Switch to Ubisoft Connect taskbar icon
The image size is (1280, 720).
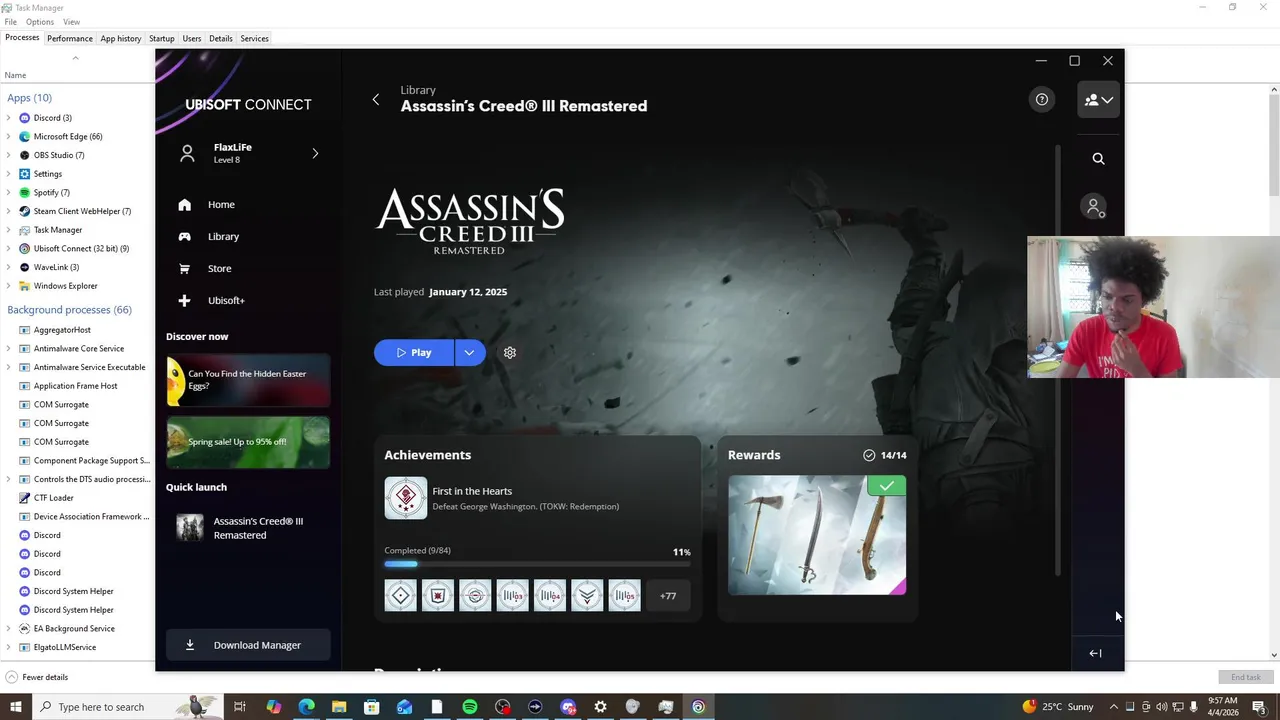click(x=698, y=707)
